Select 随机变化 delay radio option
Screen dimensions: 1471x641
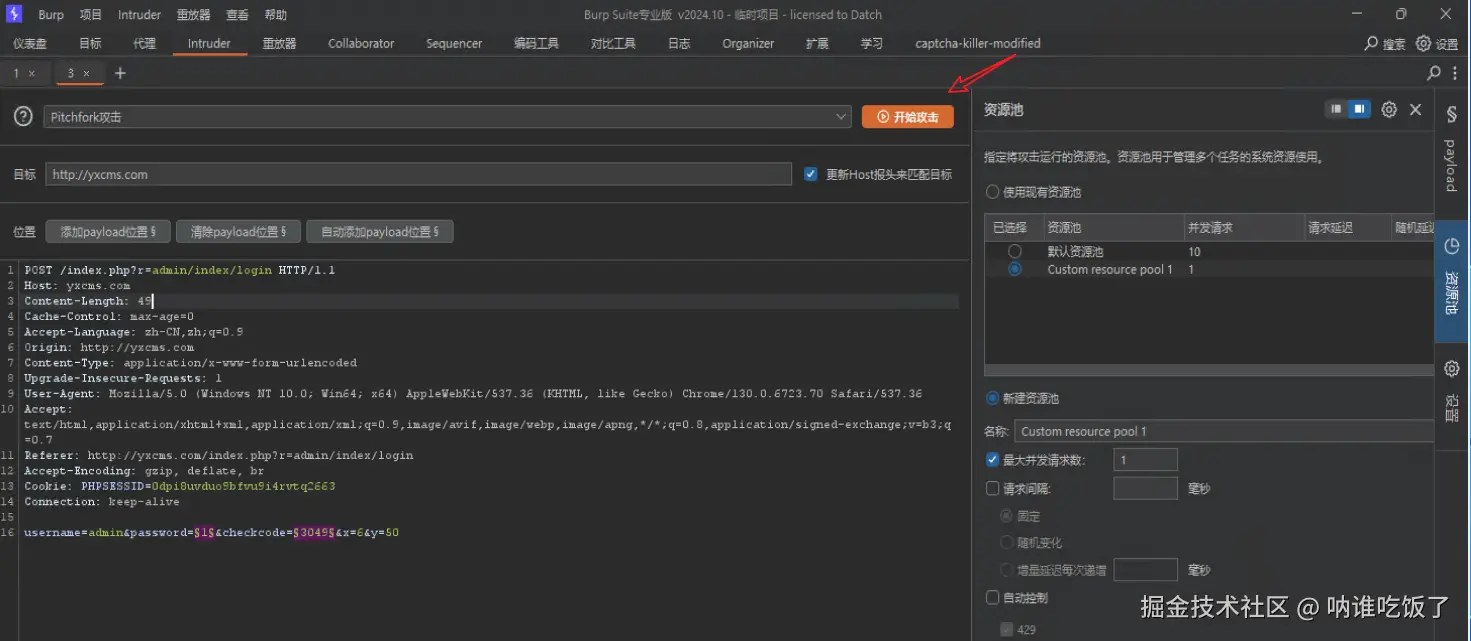click(x=1007, y=542)
